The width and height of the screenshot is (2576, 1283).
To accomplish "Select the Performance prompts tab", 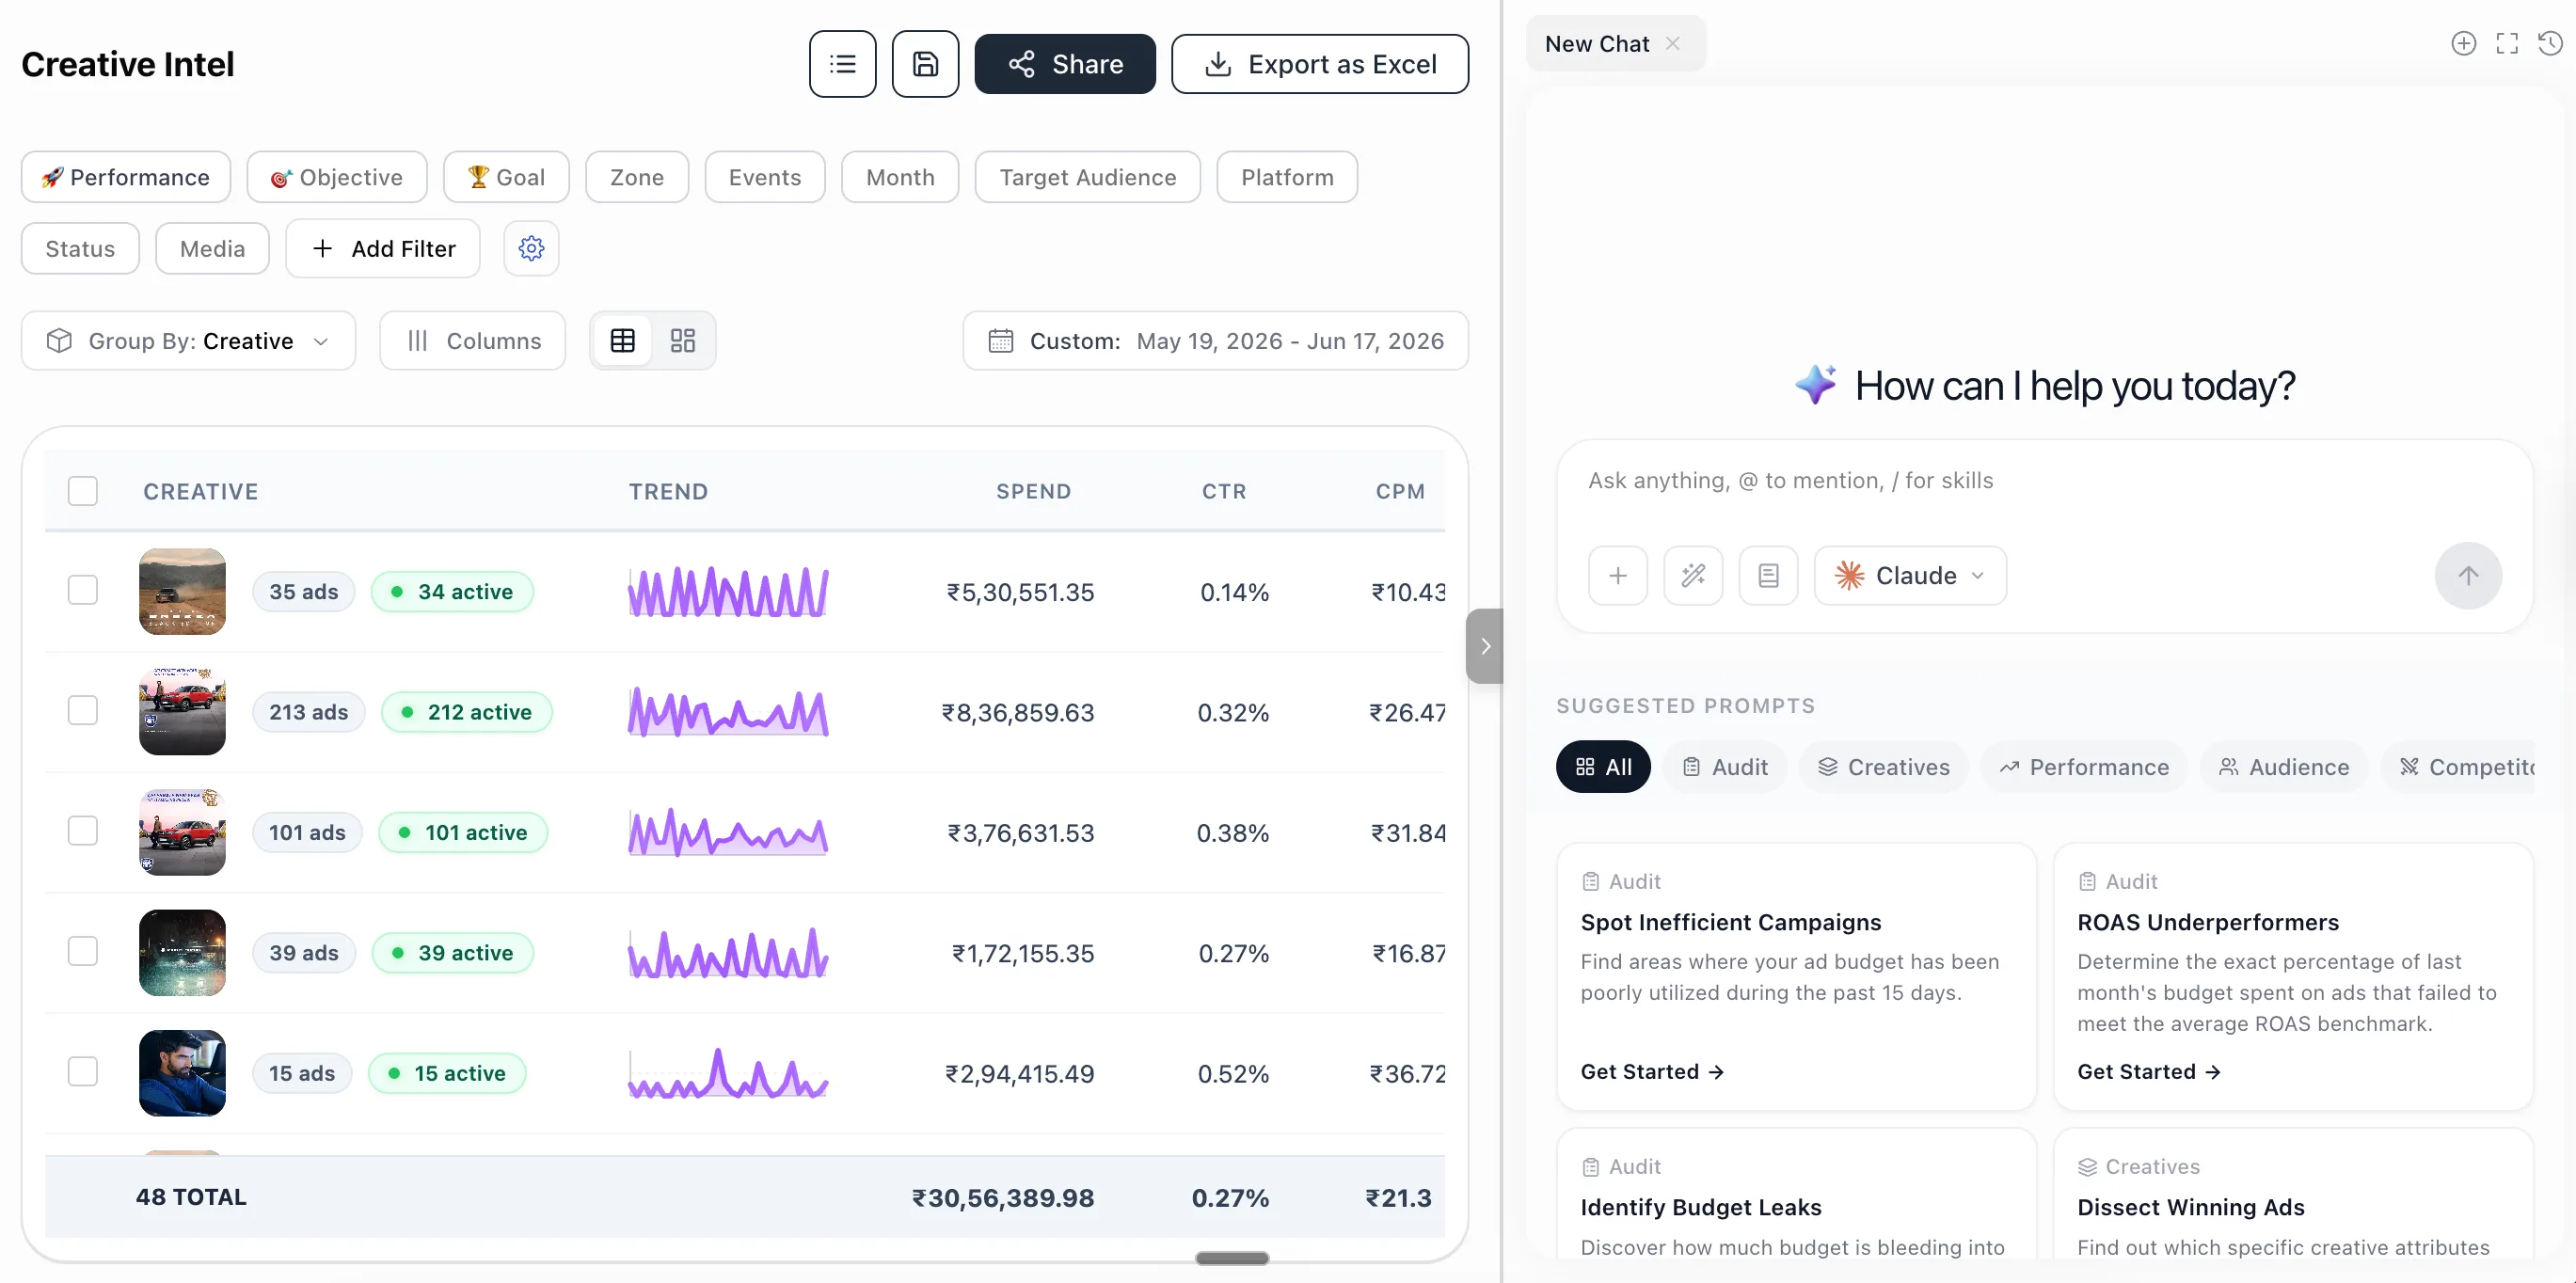I will (x=2084, y=767).
